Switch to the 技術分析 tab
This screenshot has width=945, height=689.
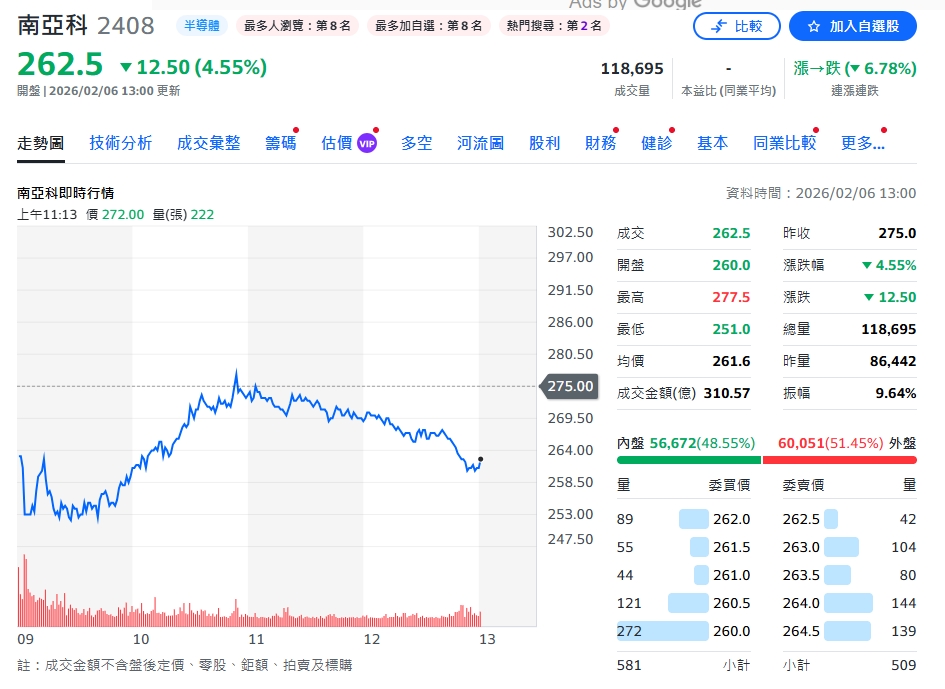[120, 143]
